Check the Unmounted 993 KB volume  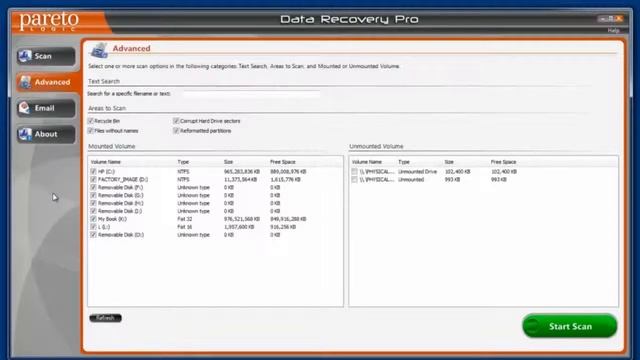(354, 179)
